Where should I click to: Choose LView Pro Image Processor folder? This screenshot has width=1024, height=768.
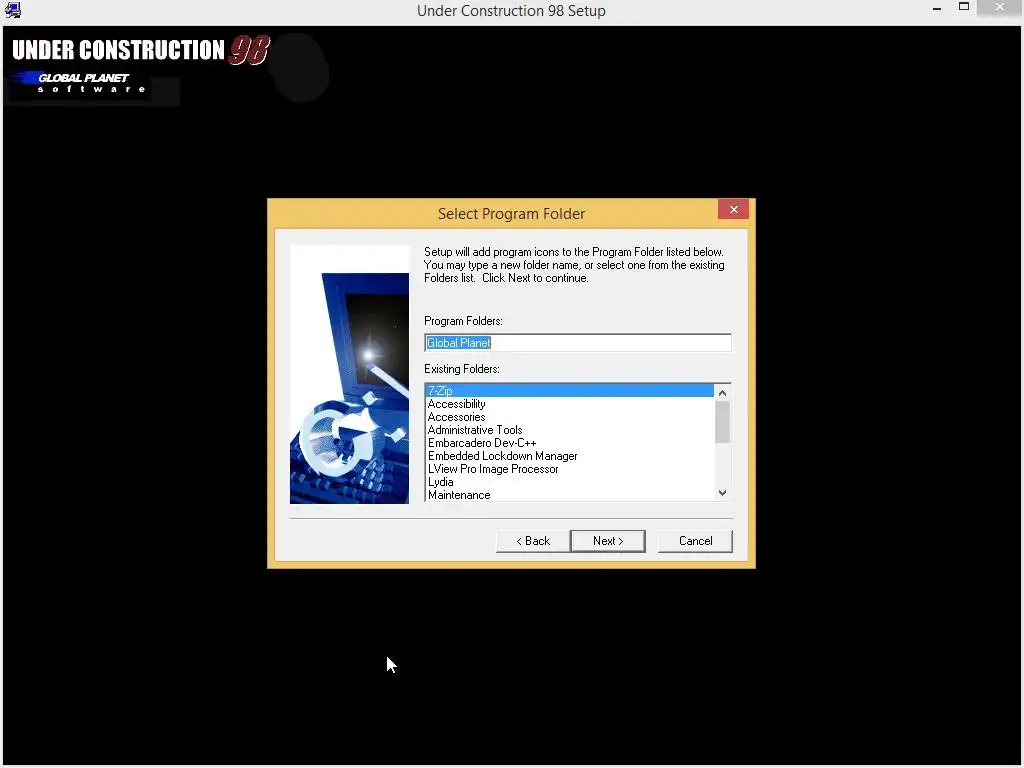(569, 469)
